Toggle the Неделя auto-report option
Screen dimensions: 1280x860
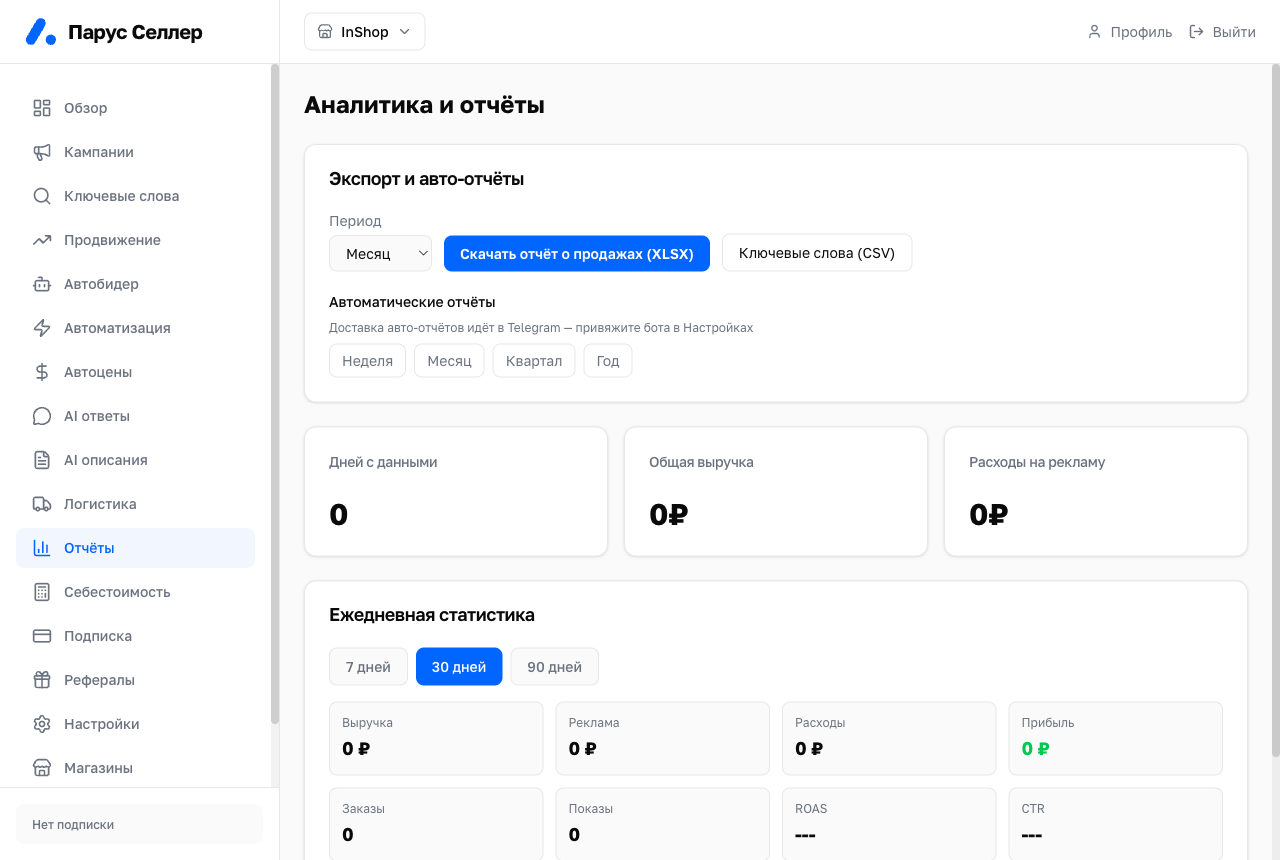367,361
